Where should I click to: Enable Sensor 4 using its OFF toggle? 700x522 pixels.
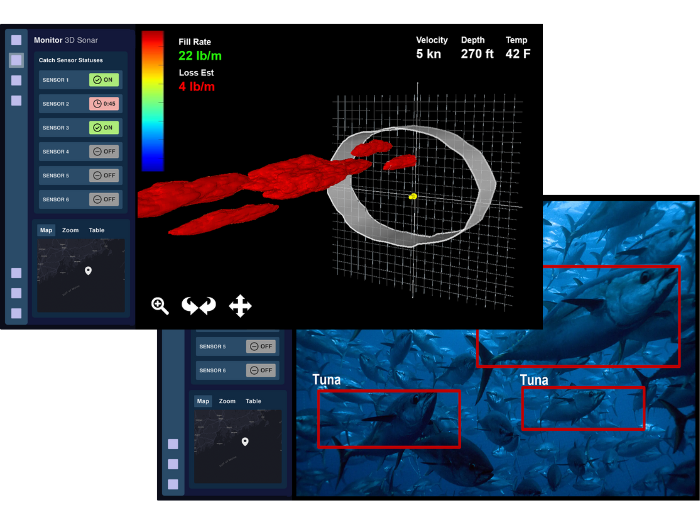[103, 152]
